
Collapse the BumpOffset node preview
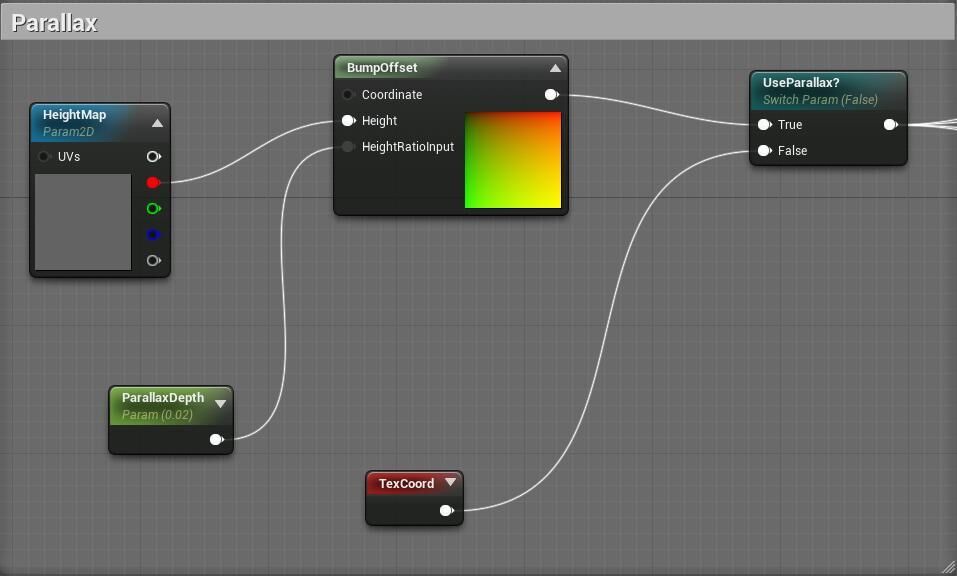(x=555, y=68)
